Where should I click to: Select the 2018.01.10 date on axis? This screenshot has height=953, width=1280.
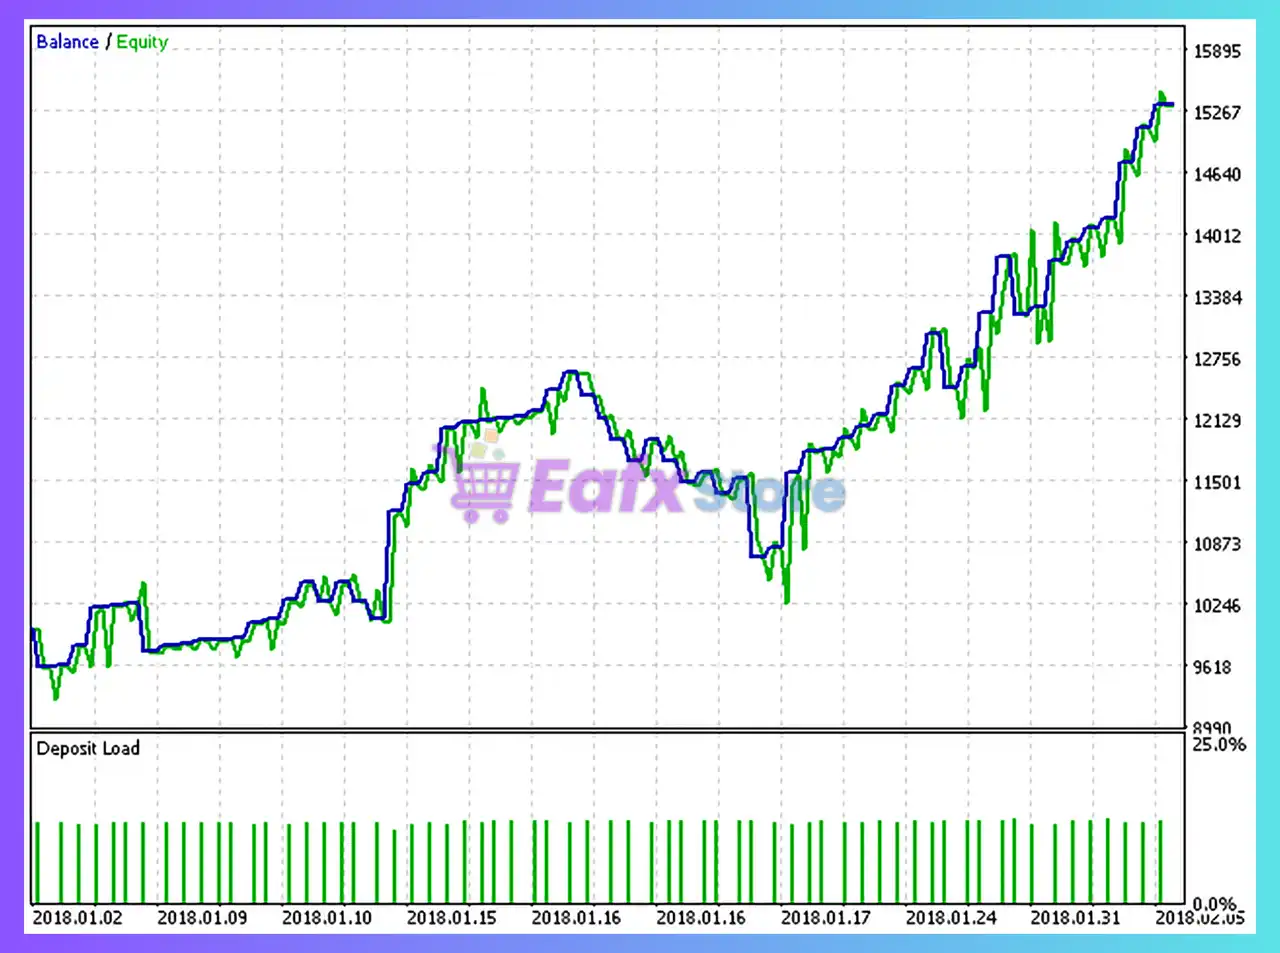coord(327,917)
